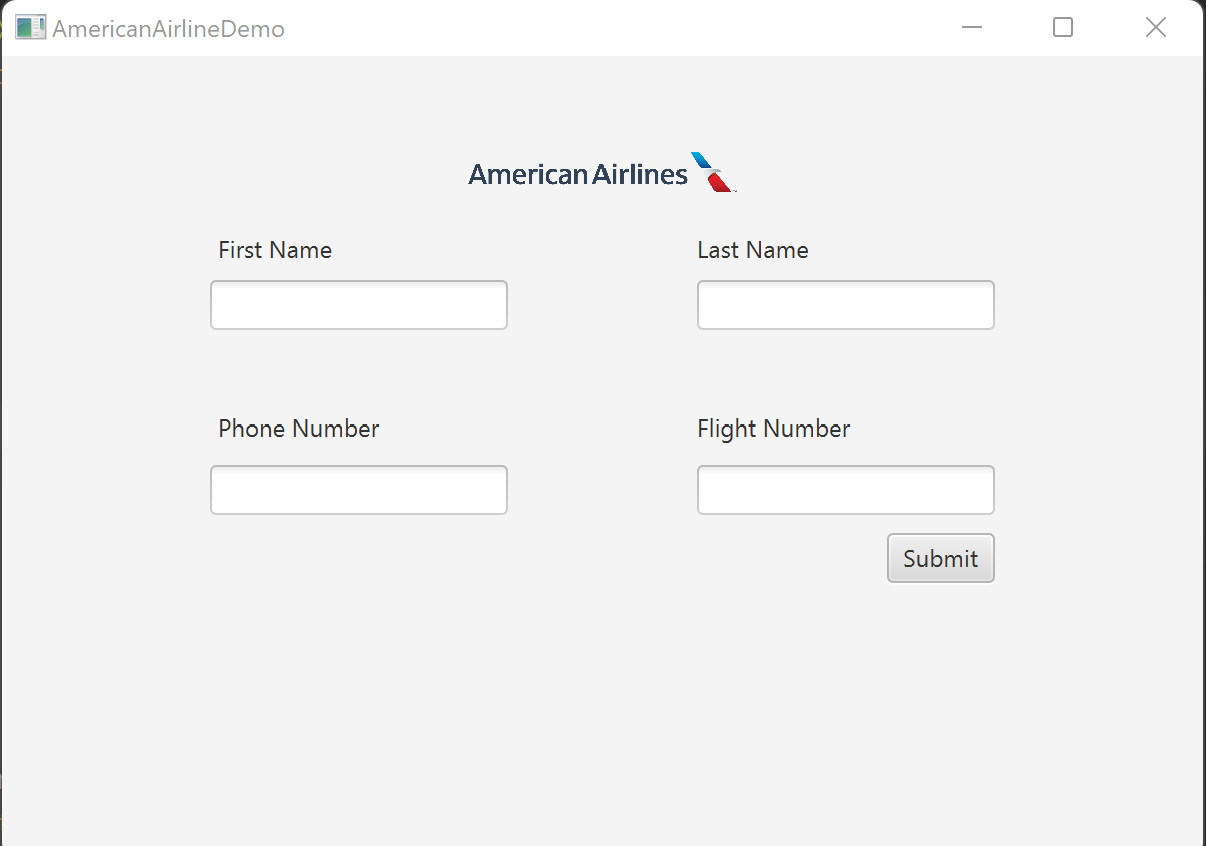Click blank space between Phone and Flight Number fields
This screenshot has height=846, width=1206.
coord(602,490)
